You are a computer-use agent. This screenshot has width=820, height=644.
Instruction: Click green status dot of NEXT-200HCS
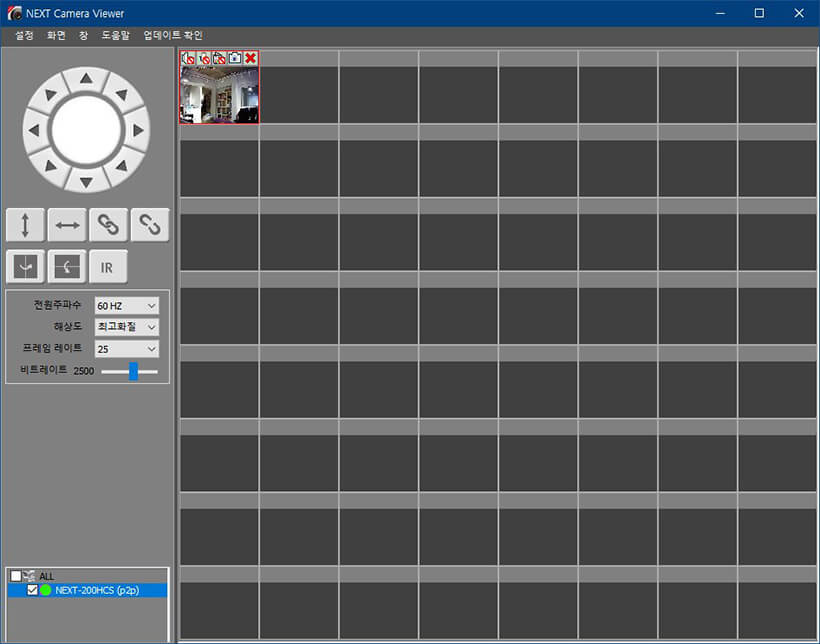[x=45, y=590]
